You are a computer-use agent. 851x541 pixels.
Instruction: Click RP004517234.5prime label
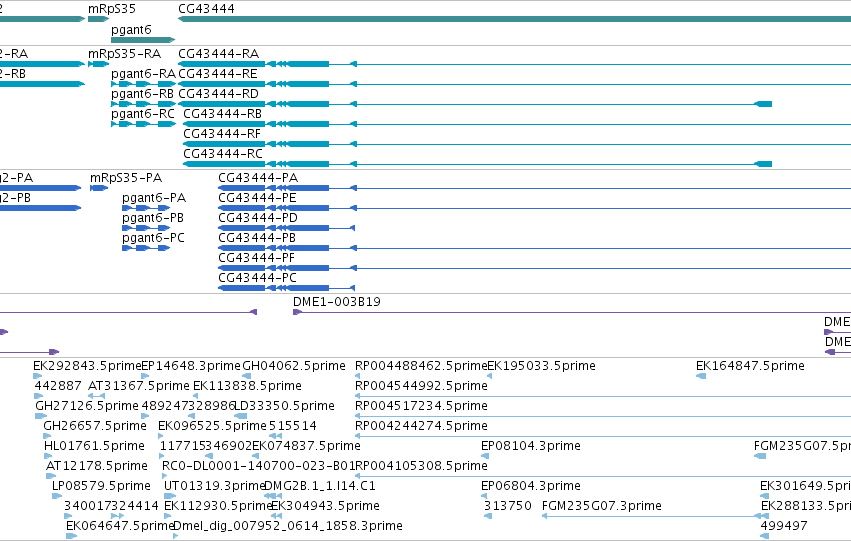coord(421,406)
